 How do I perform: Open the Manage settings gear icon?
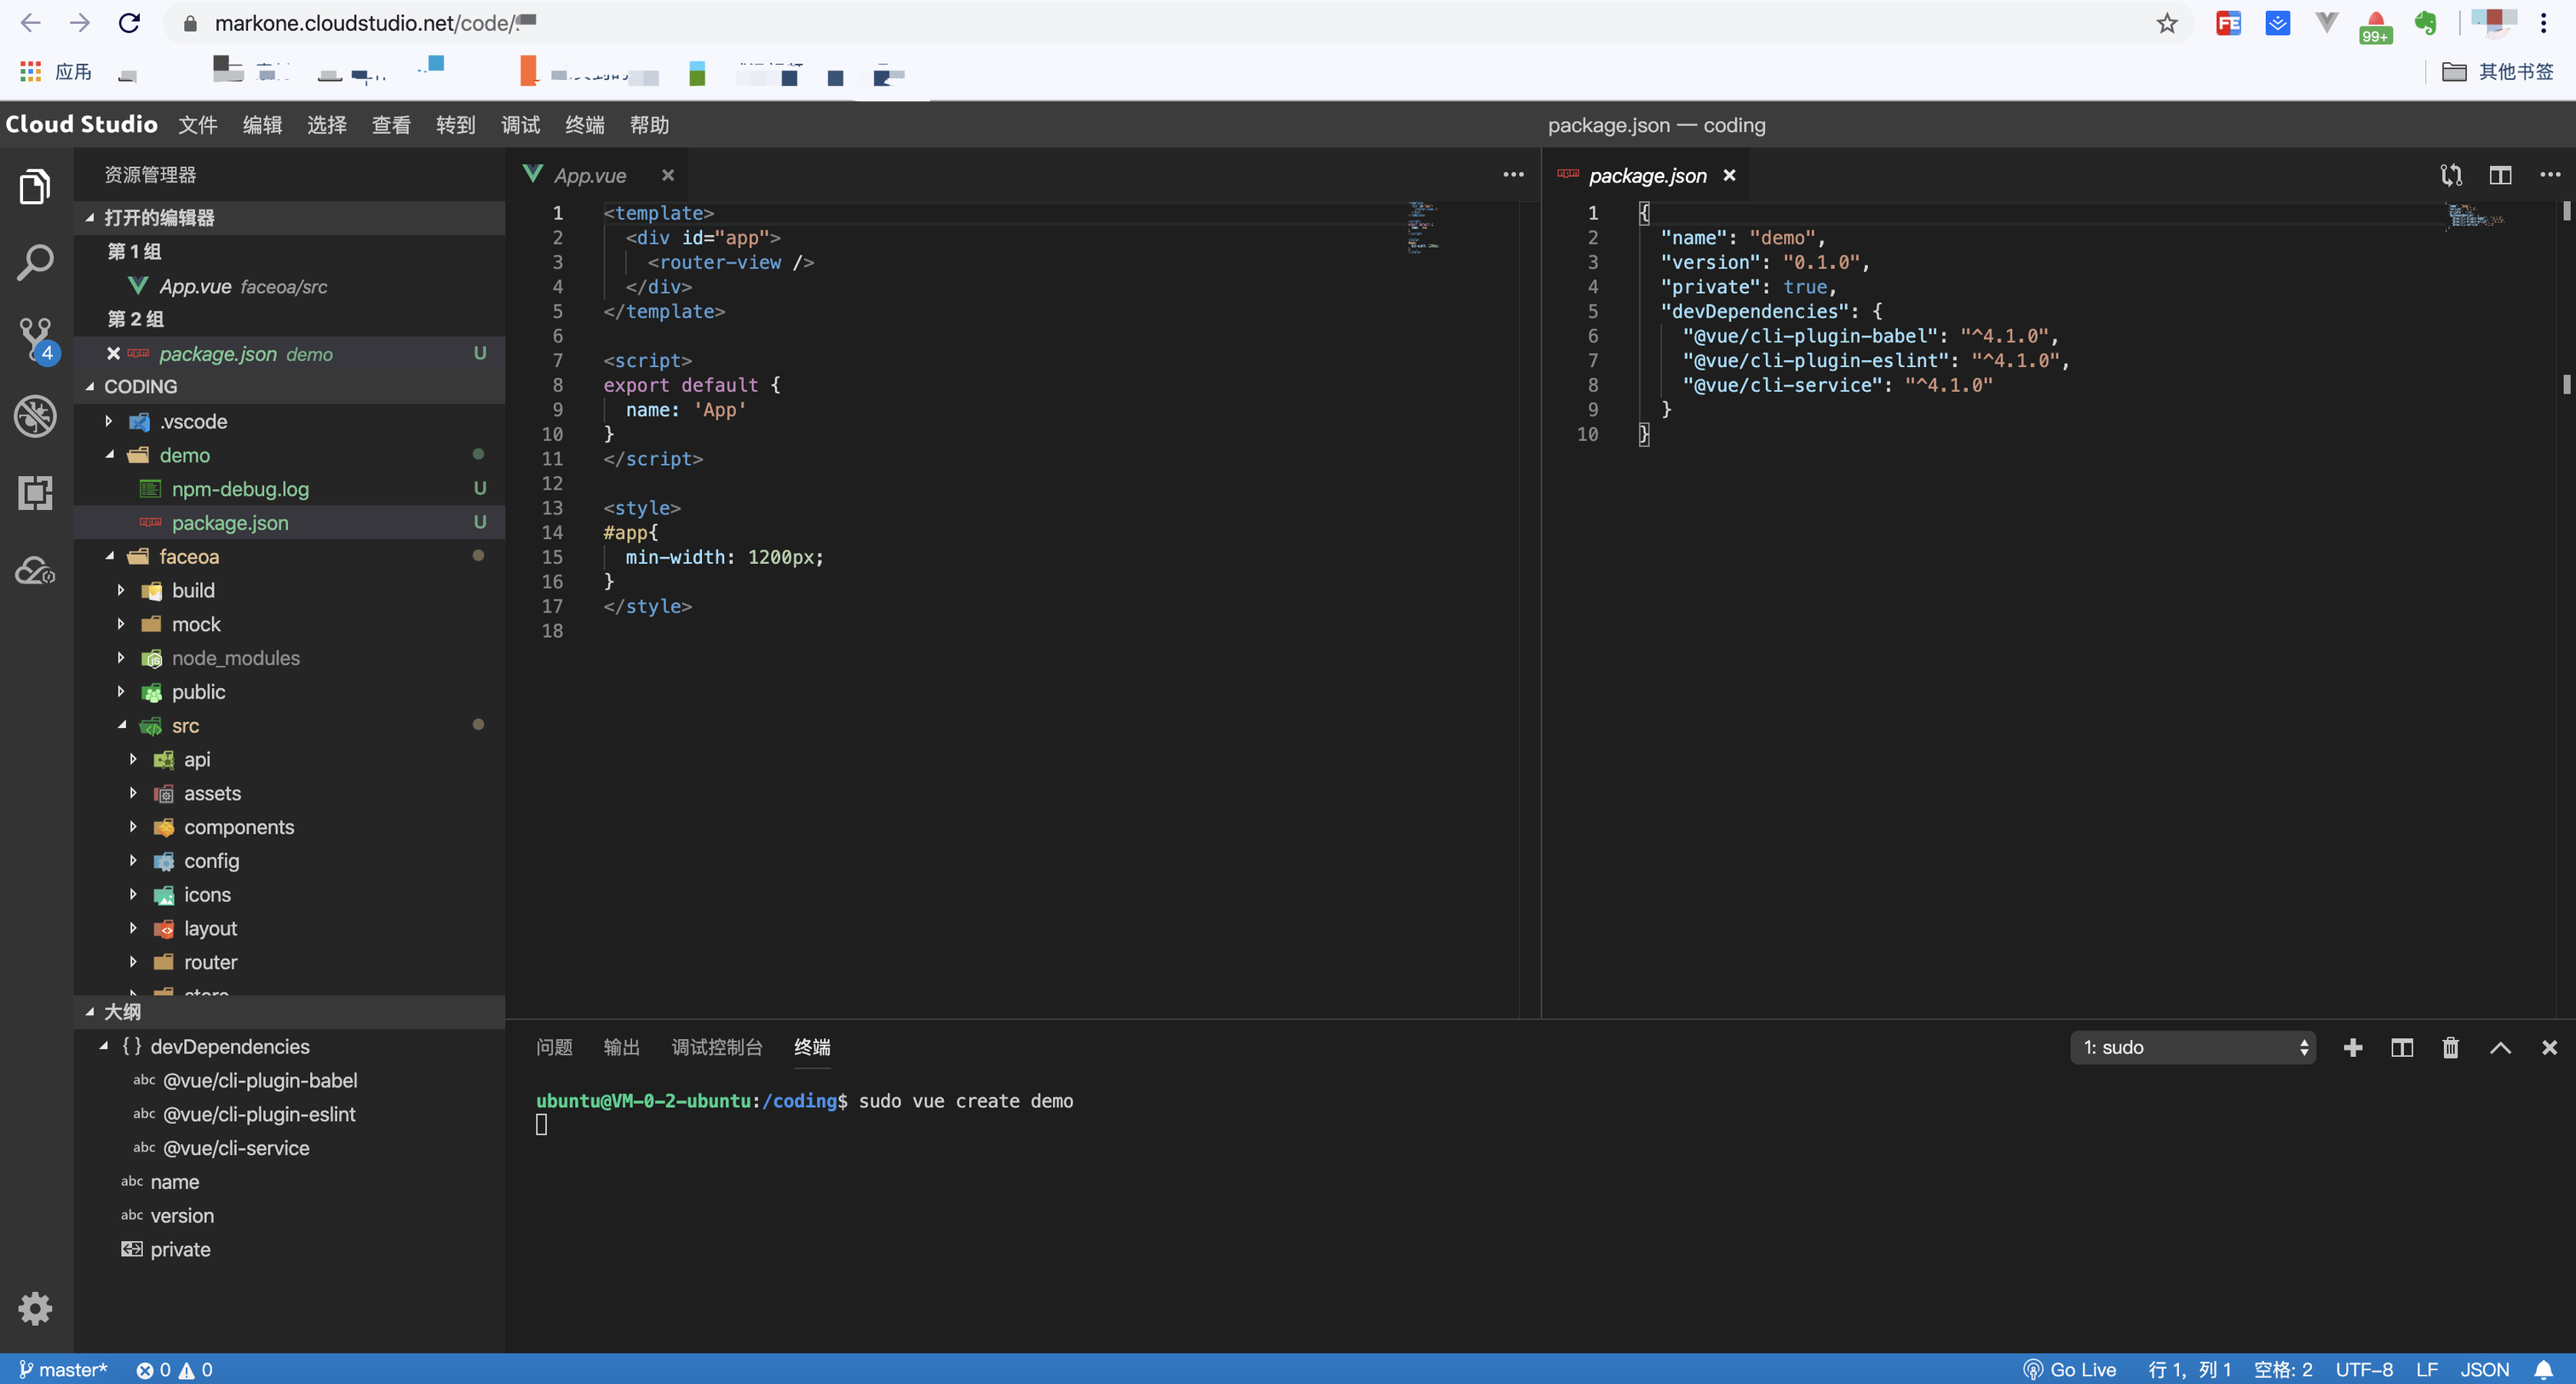[36, 1308]
